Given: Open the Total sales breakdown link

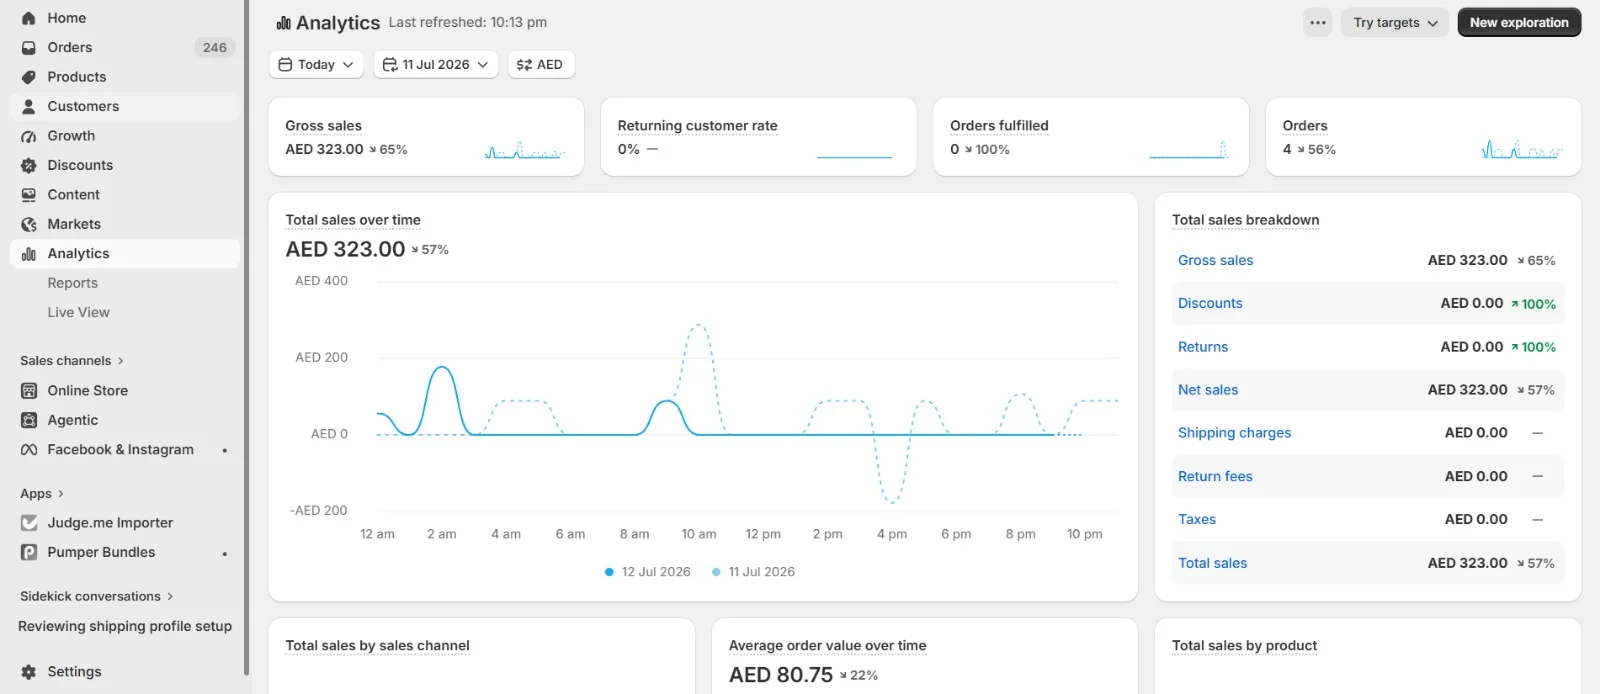Looking at the screenshot, I should click(x=1212, y=563).
